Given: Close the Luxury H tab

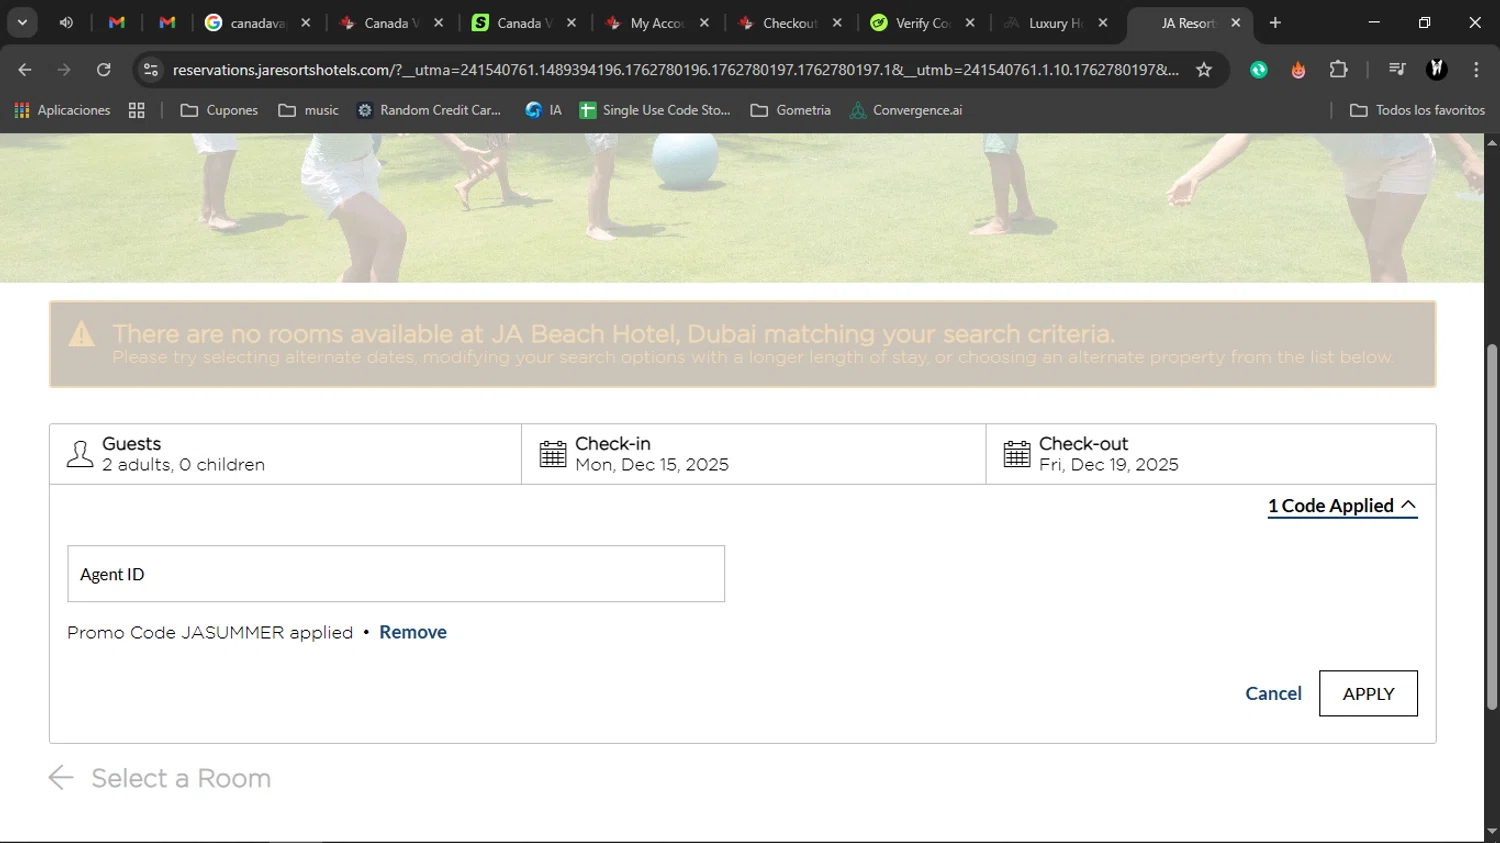Looking at the screenshot, I should 1103,22.
